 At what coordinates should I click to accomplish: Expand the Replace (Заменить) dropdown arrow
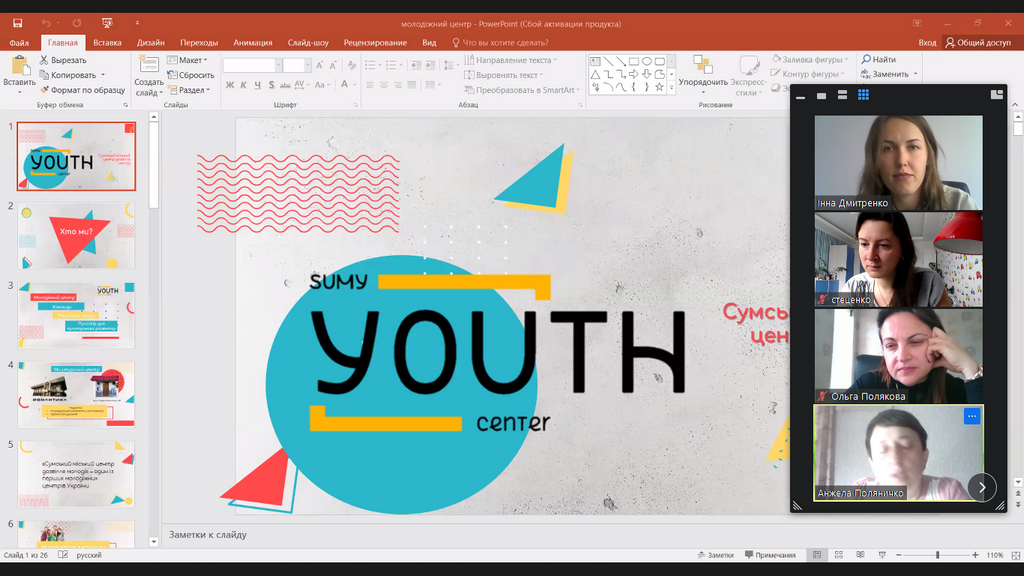coord(915,75)
